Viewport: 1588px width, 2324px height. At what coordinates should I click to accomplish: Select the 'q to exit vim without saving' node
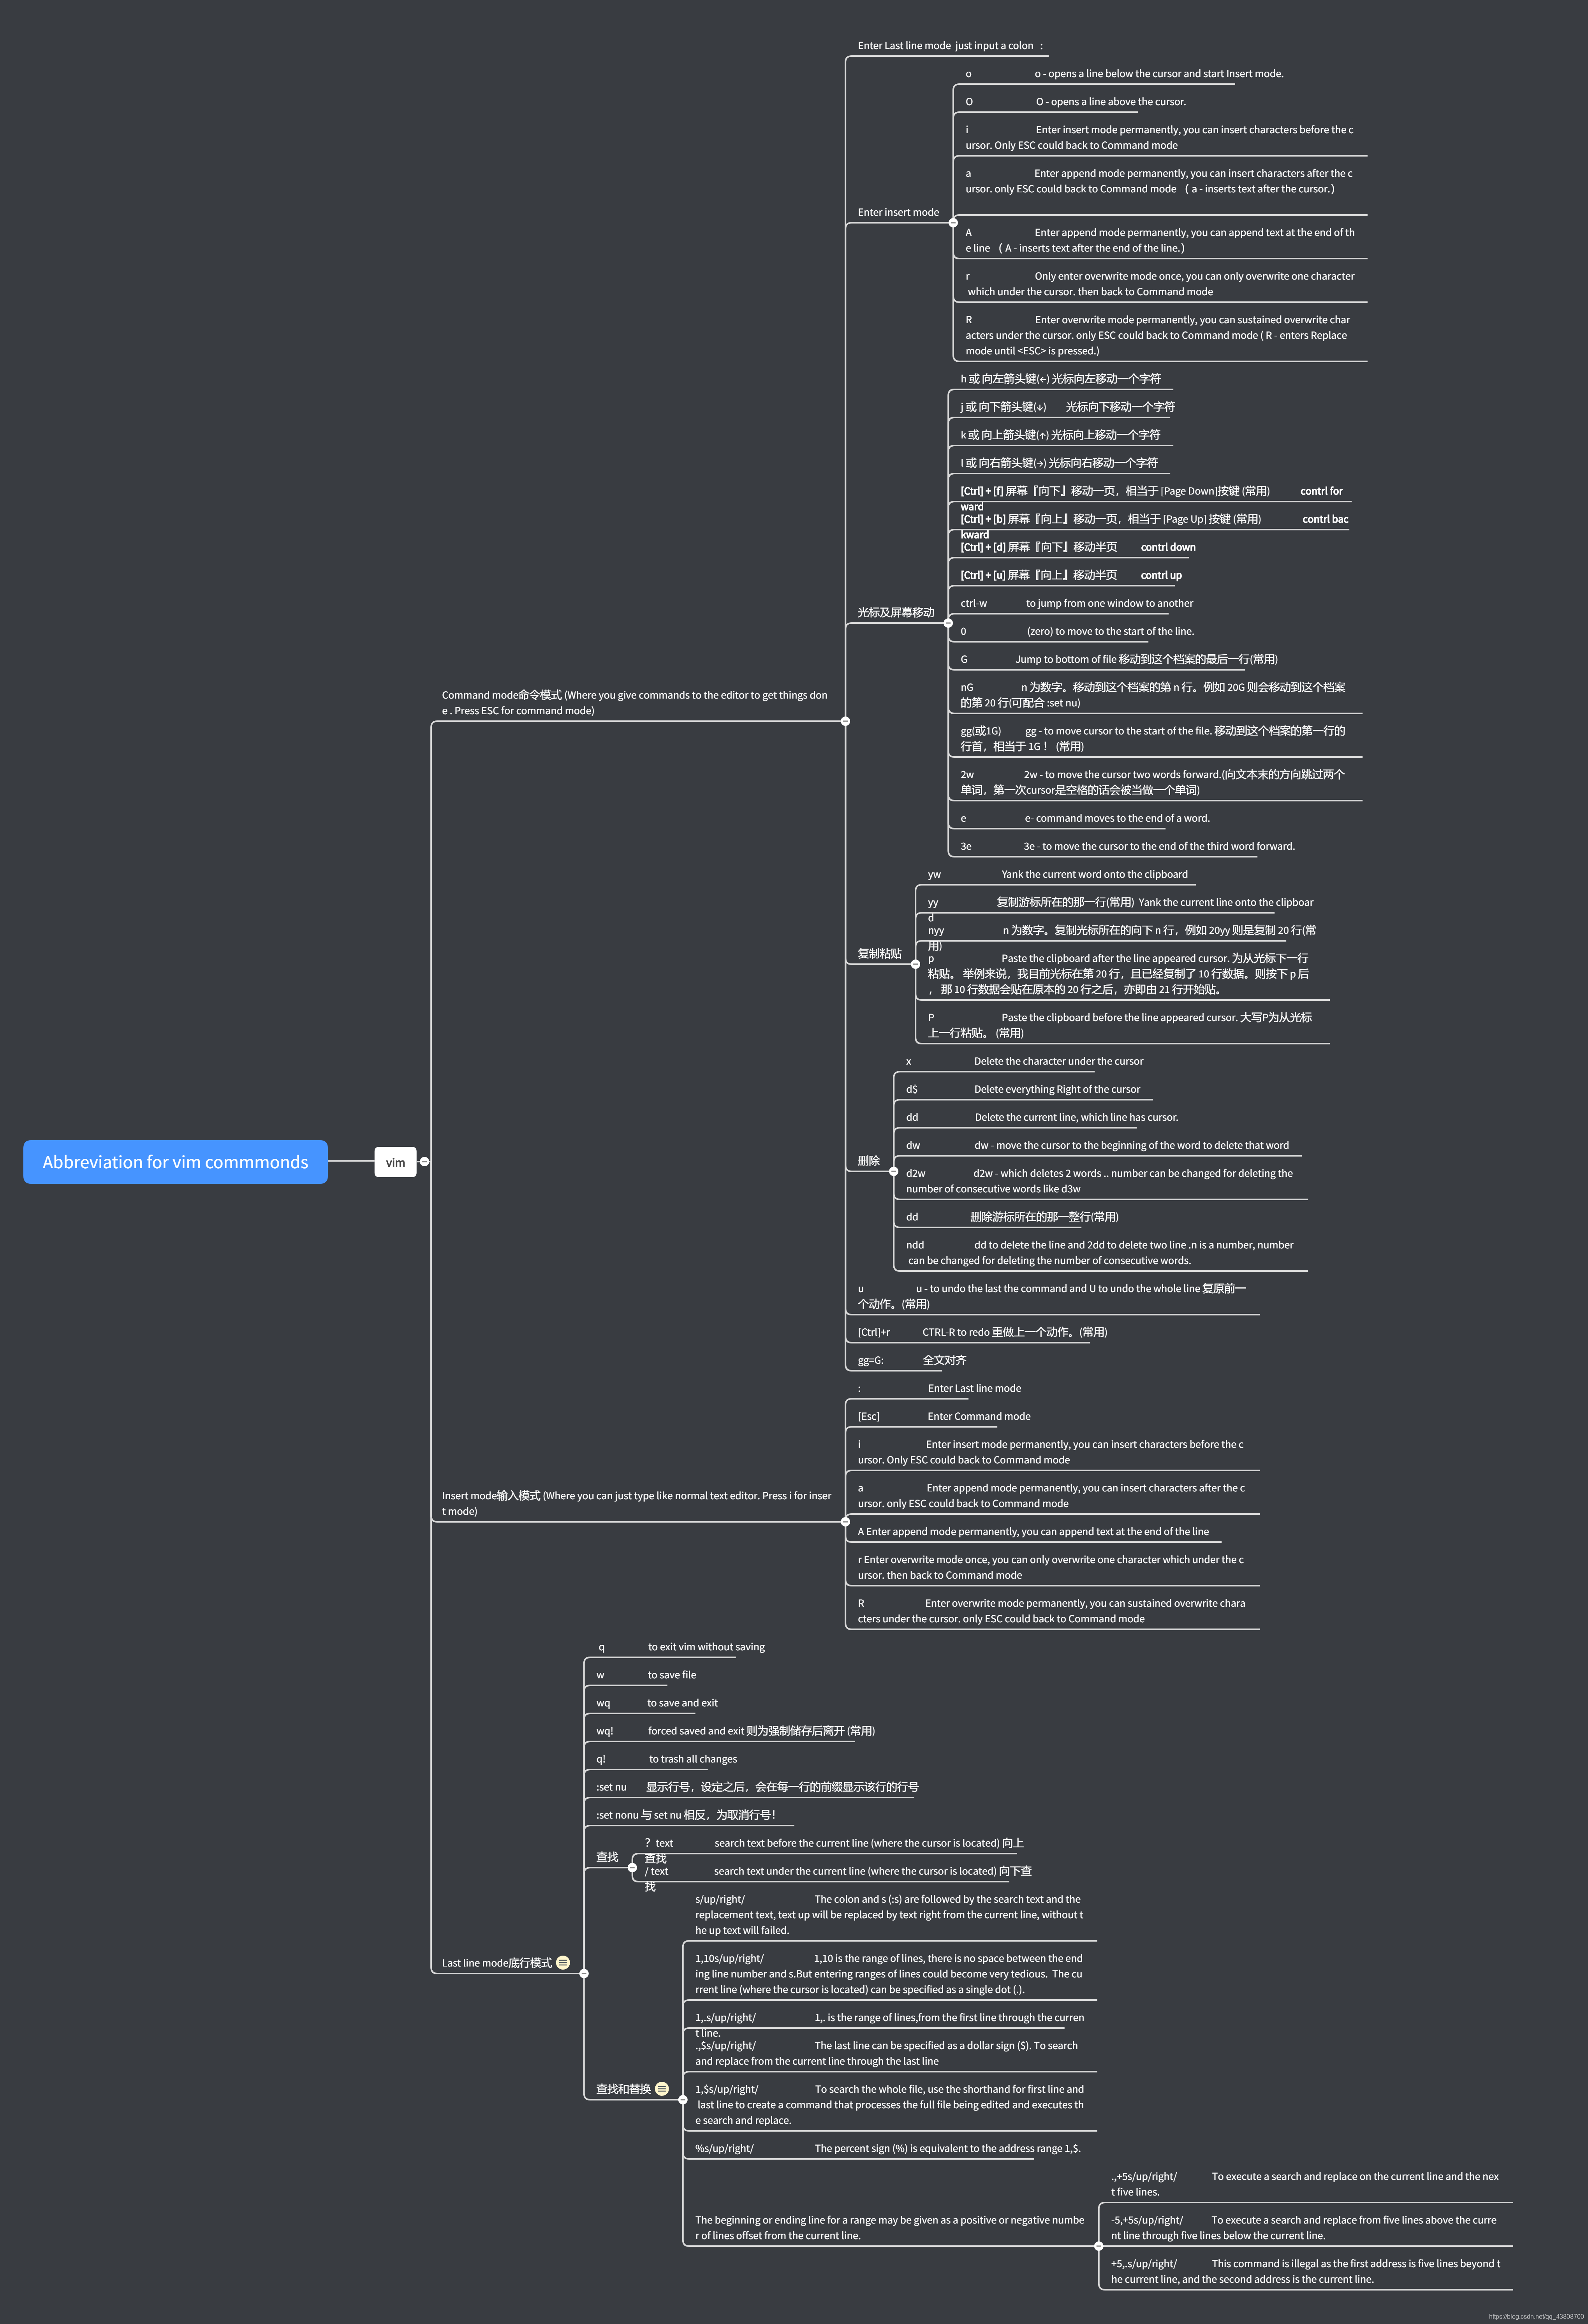[x=681, y=1647]
